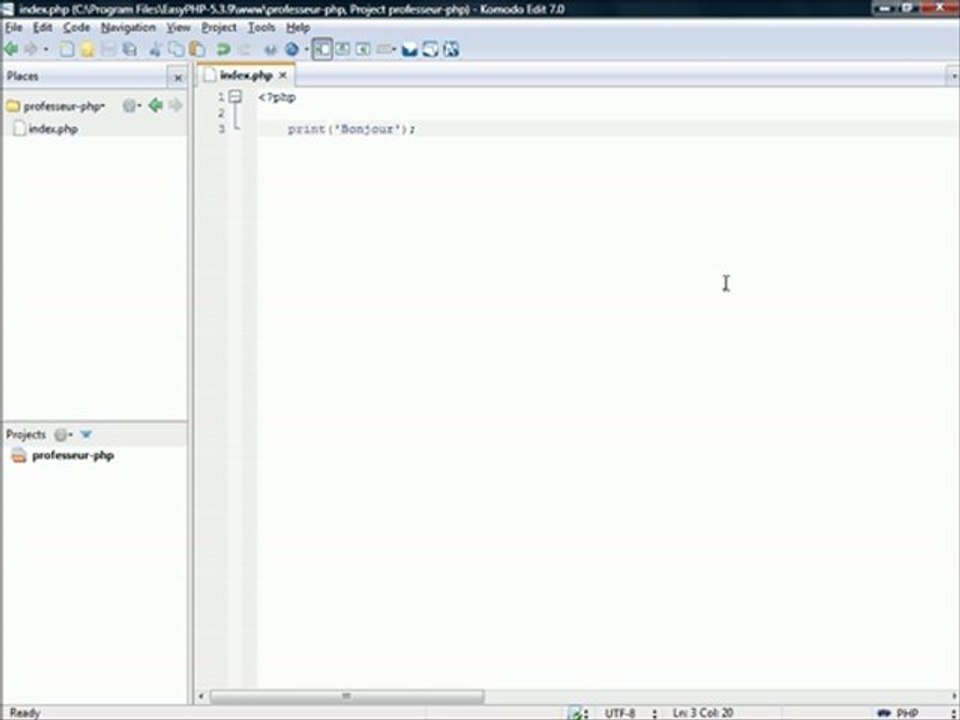This screenshot has height=720, width=960.
Task: Open the tab list dropdown right of tabs
Action: (x=953, y=77)
